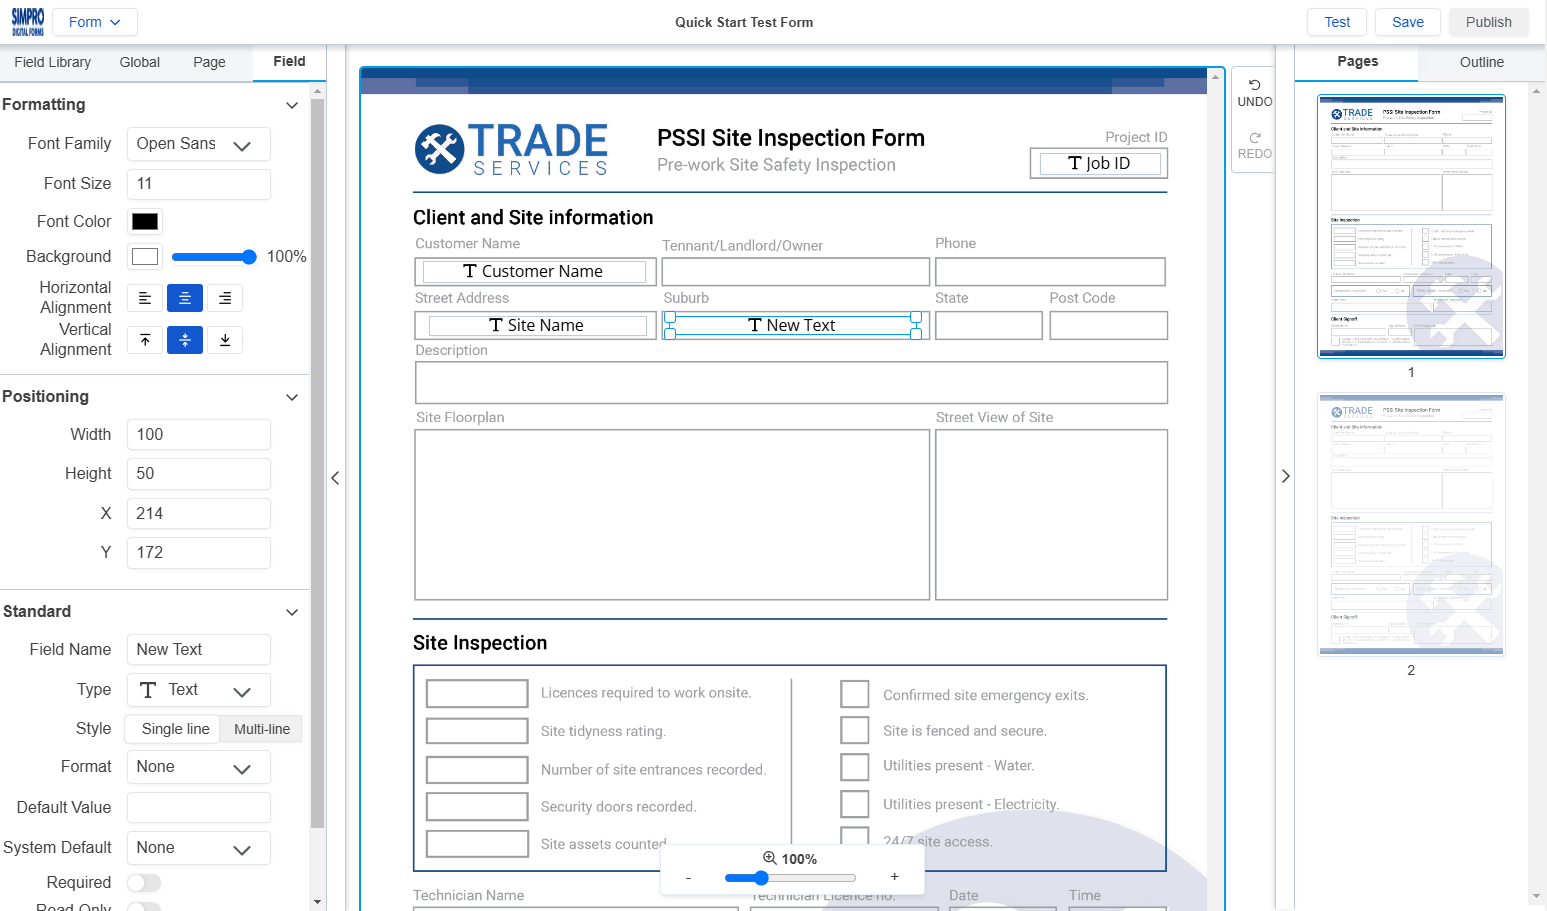This screenshot has width=1547, height=911.
Task: Collapse the right Pages panel arrow
Action: click(1286, 476)
